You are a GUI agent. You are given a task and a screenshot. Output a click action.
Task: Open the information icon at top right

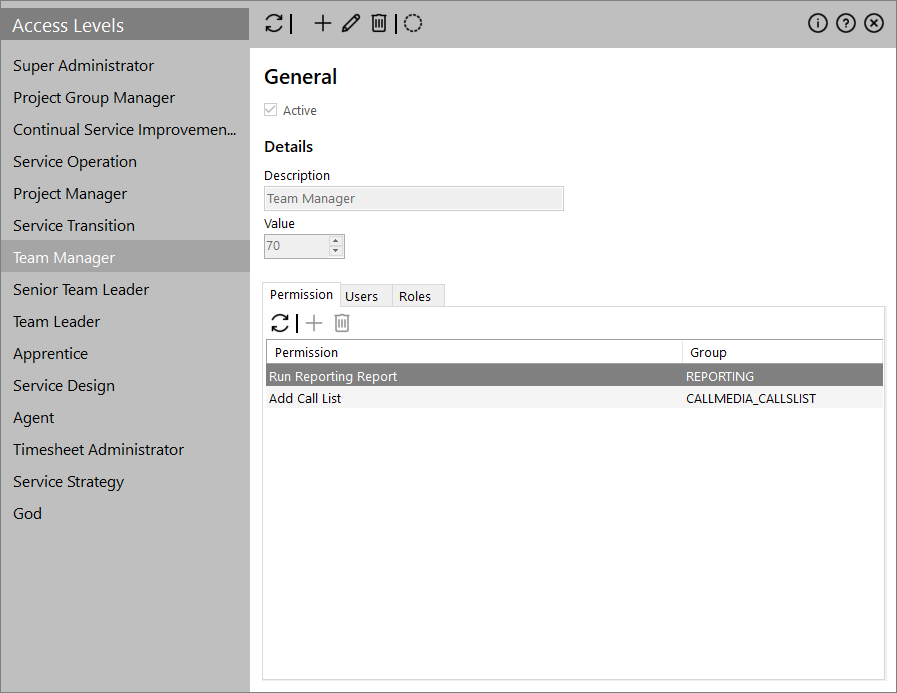point(818,23)
